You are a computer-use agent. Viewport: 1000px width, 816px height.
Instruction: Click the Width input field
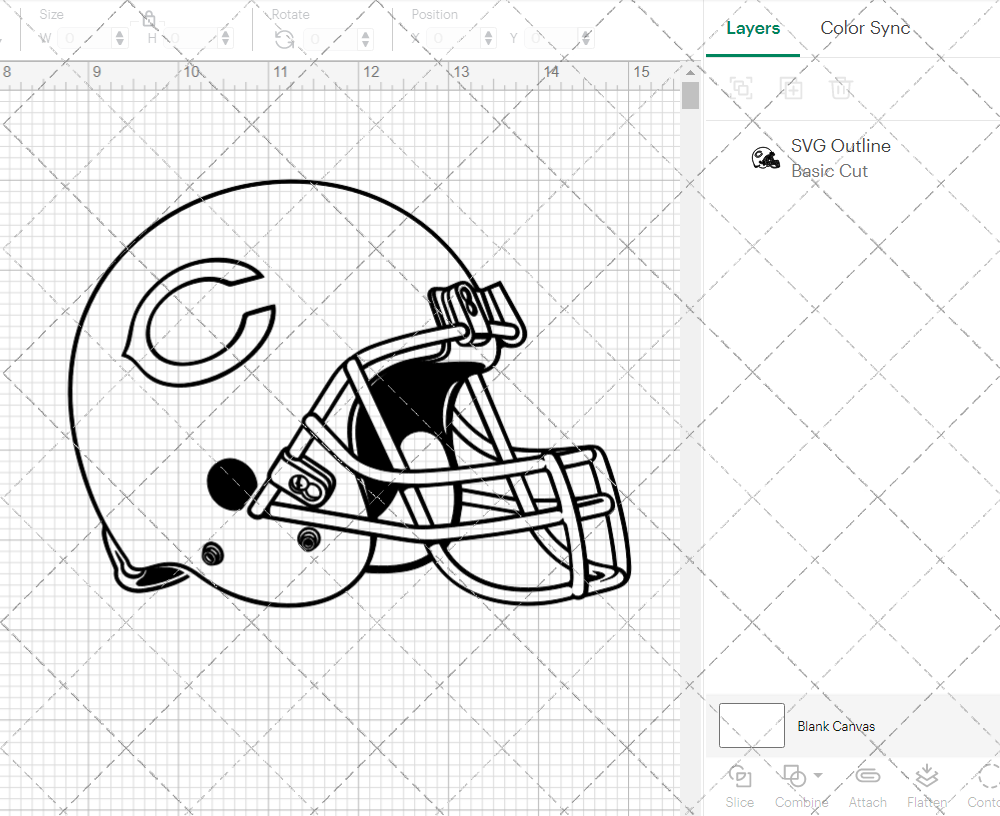(x=85, y=38)
